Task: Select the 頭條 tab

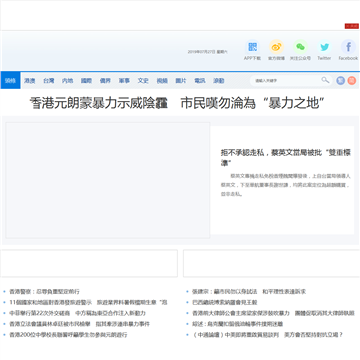Action: (x=10, y=80)
